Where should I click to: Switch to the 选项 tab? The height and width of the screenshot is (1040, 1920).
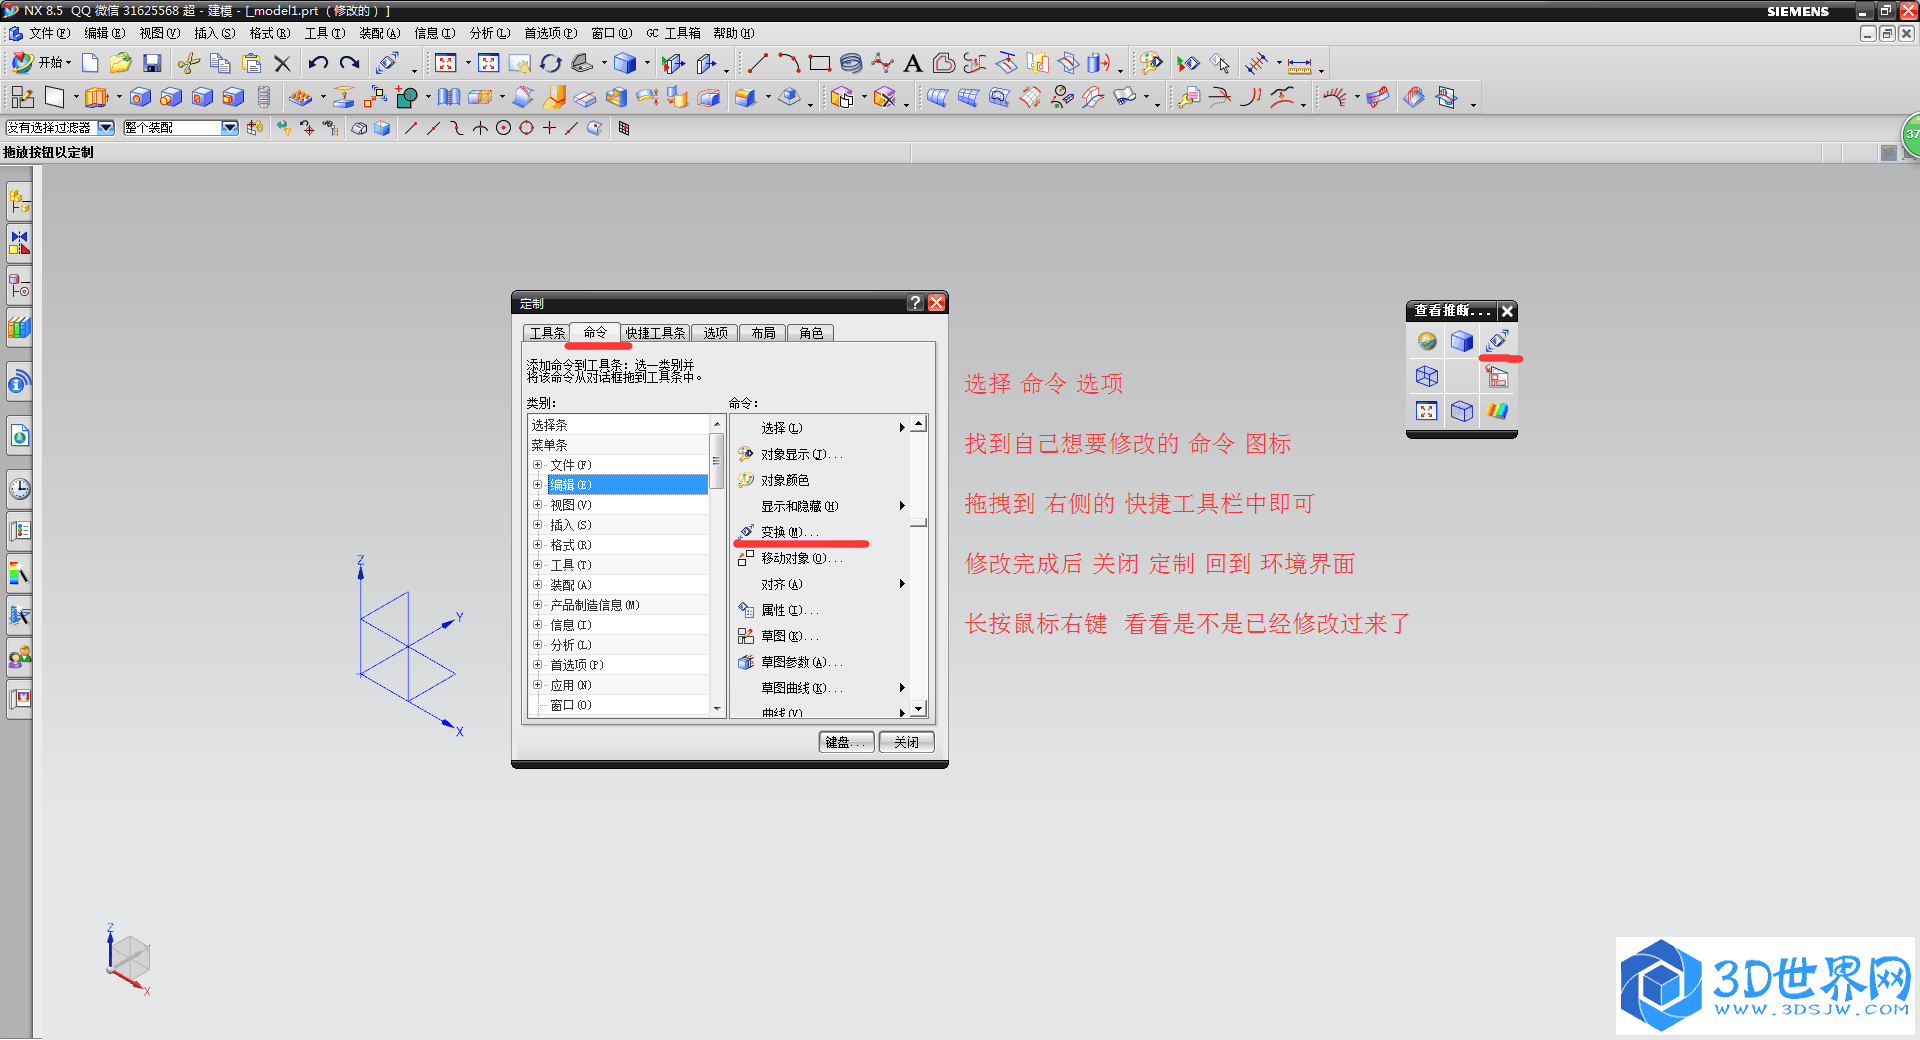pyautogui.click(x=715, y=333)
